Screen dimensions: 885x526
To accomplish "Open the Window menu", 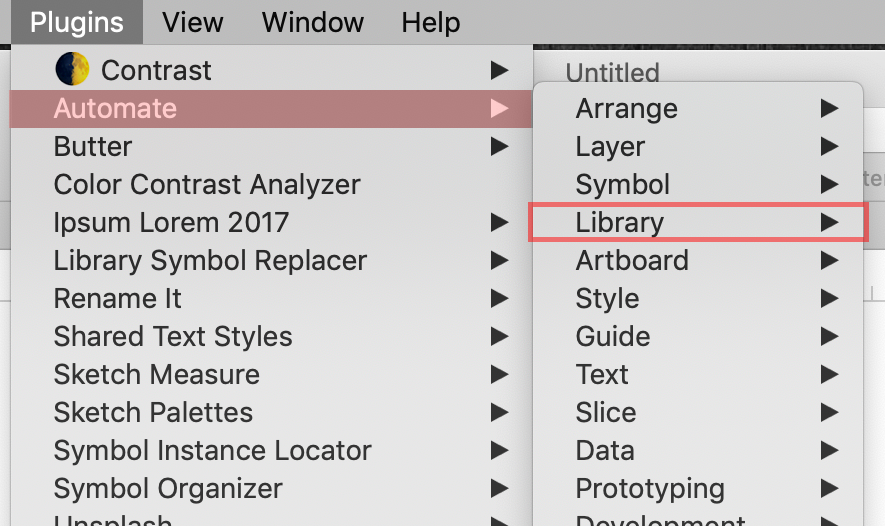I will point(313,22).
